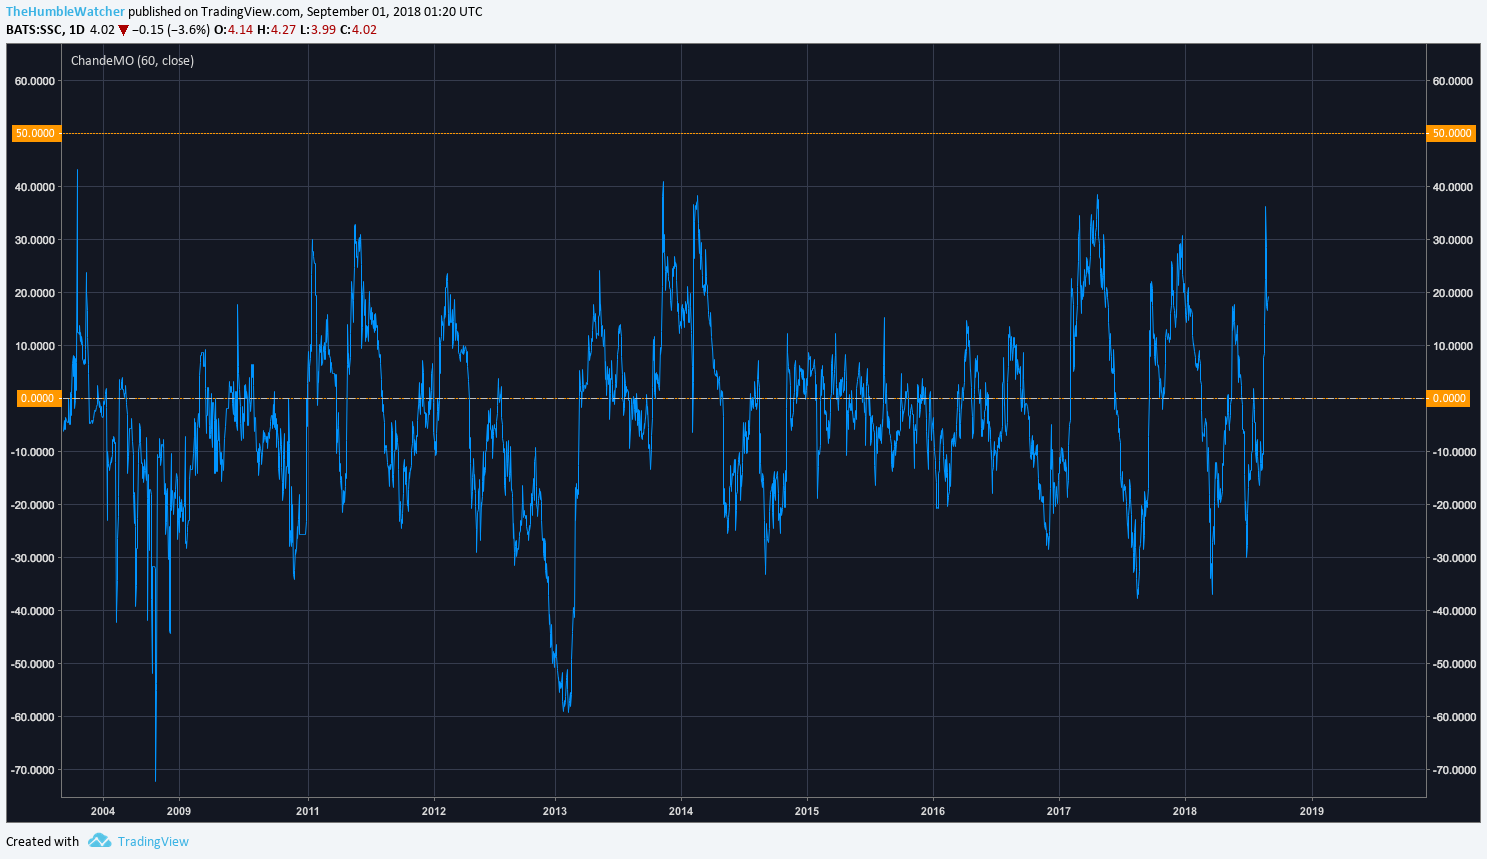Select the orange 0.0000 marker on right axis
The height and width of the screenshot is (859, 1487).
point(1449,398)
